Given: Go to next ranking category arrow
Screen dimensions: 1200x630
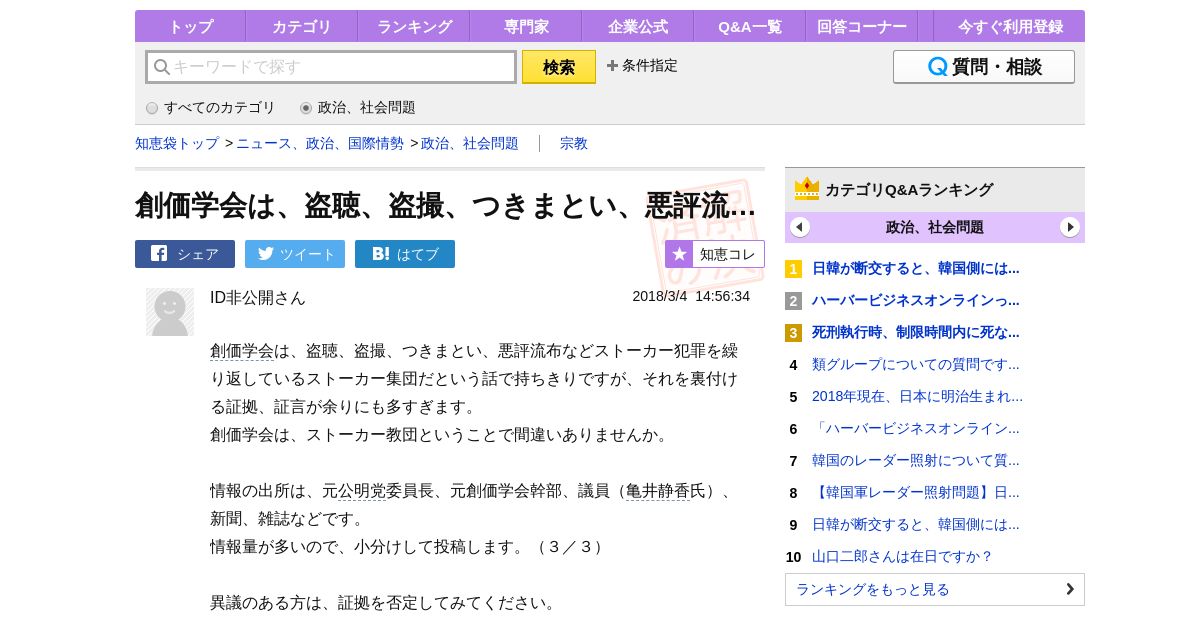Looking at the screenshot, I should pyautogui.click(x=1070, y=227).
